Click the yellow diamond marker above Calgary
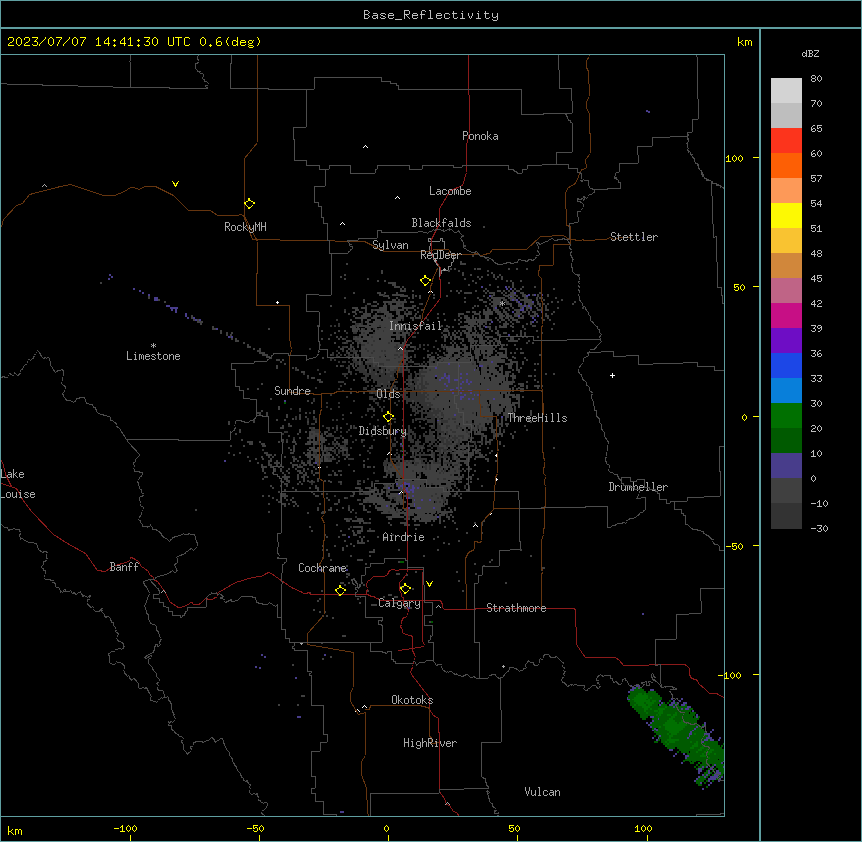Screen dimensions: 862x842 click(x=405, y=589)
